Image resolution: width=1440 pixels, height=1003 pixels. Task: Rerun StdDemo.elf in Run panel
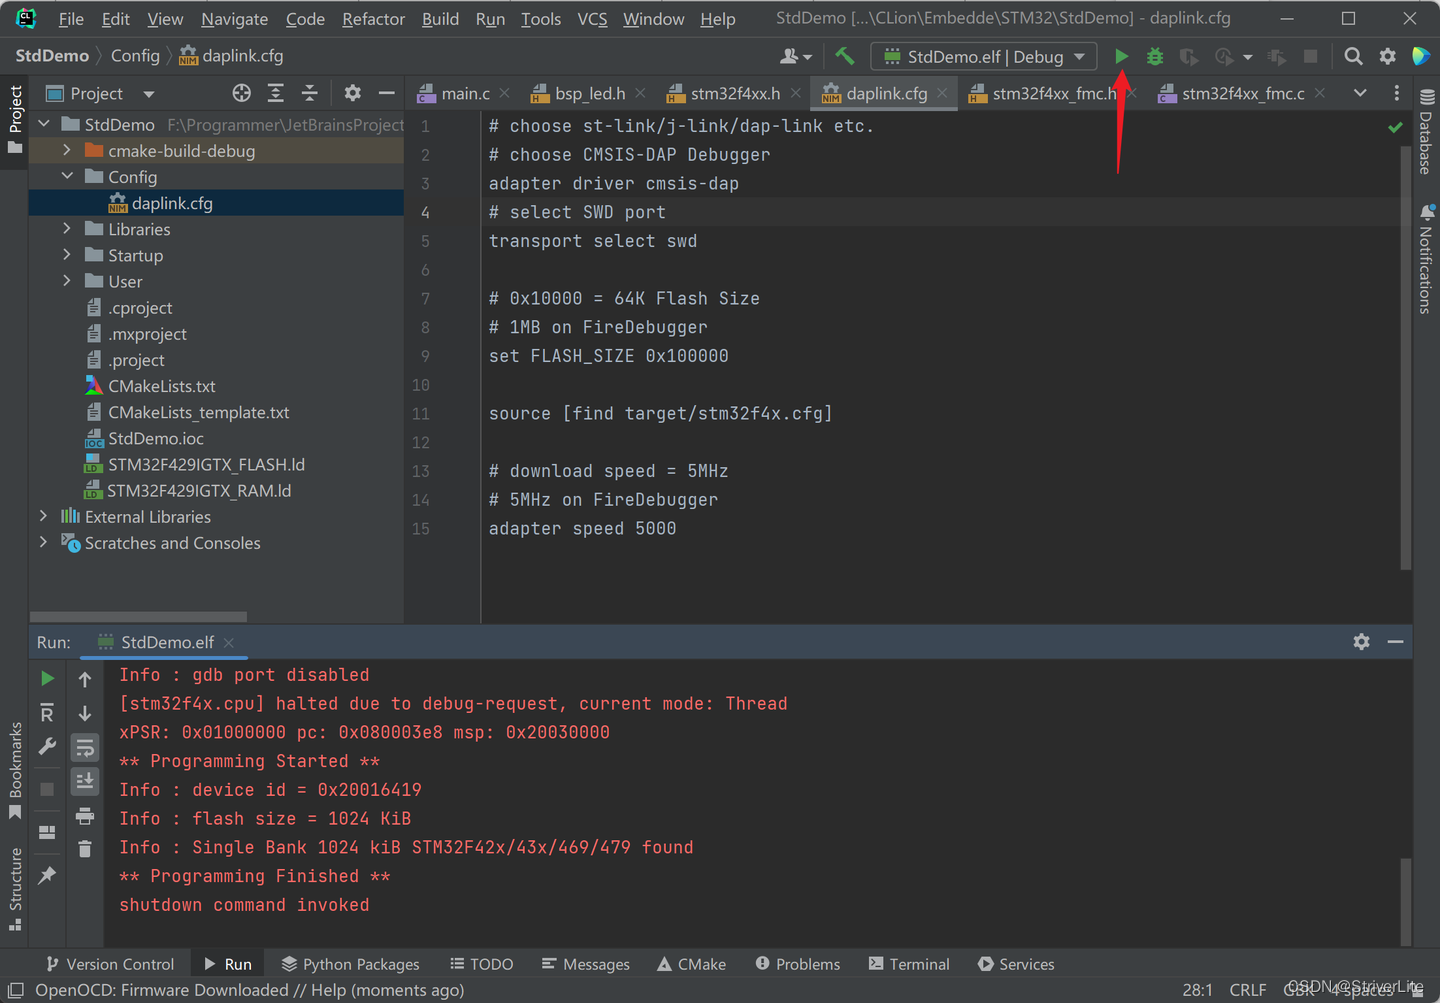point(47,679)
